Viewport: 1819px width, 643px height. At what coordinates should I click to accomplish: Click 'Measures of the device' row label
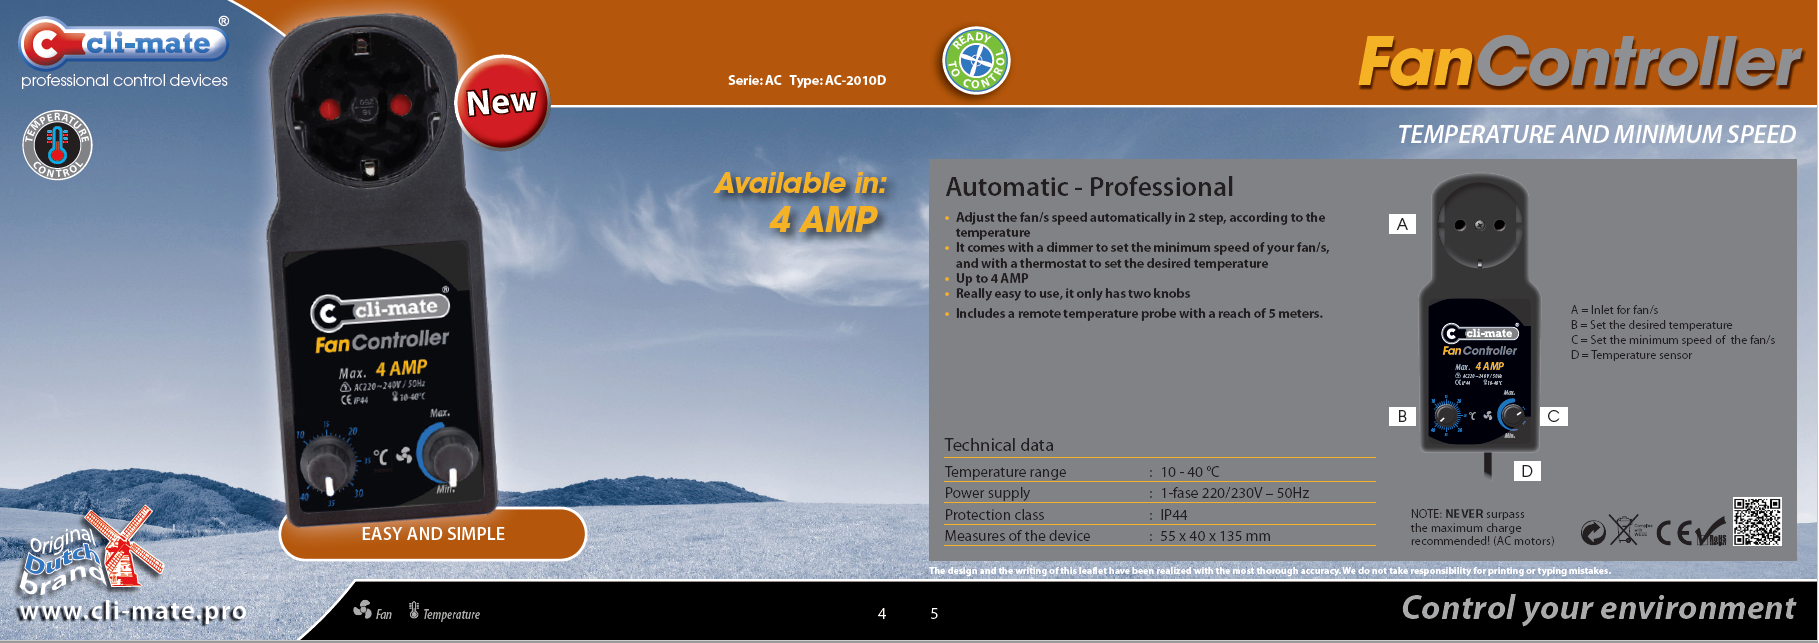click(x=1017, y=536)
